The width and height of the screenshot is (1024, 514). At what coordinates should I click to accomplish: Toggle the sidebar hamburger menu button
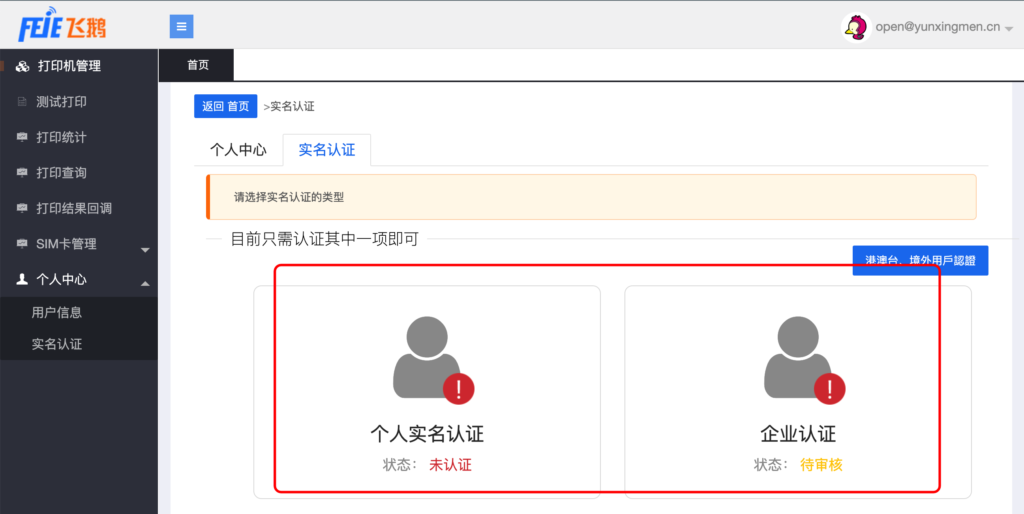coord(182,27)
